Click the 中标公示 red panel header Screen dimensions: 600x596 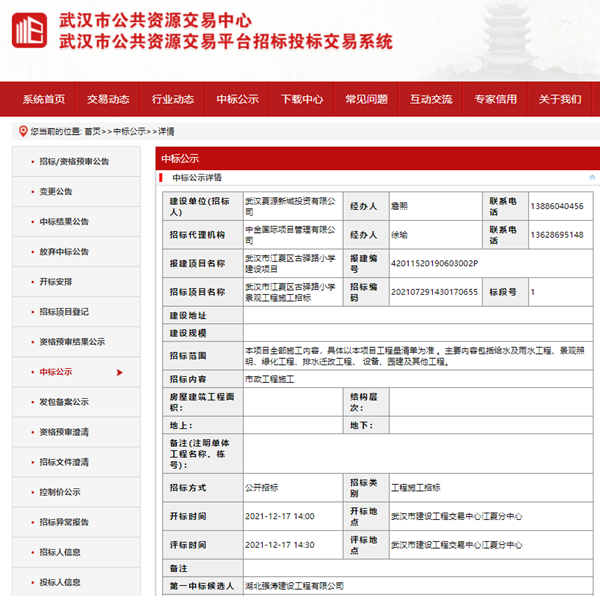tap(377, 158)
